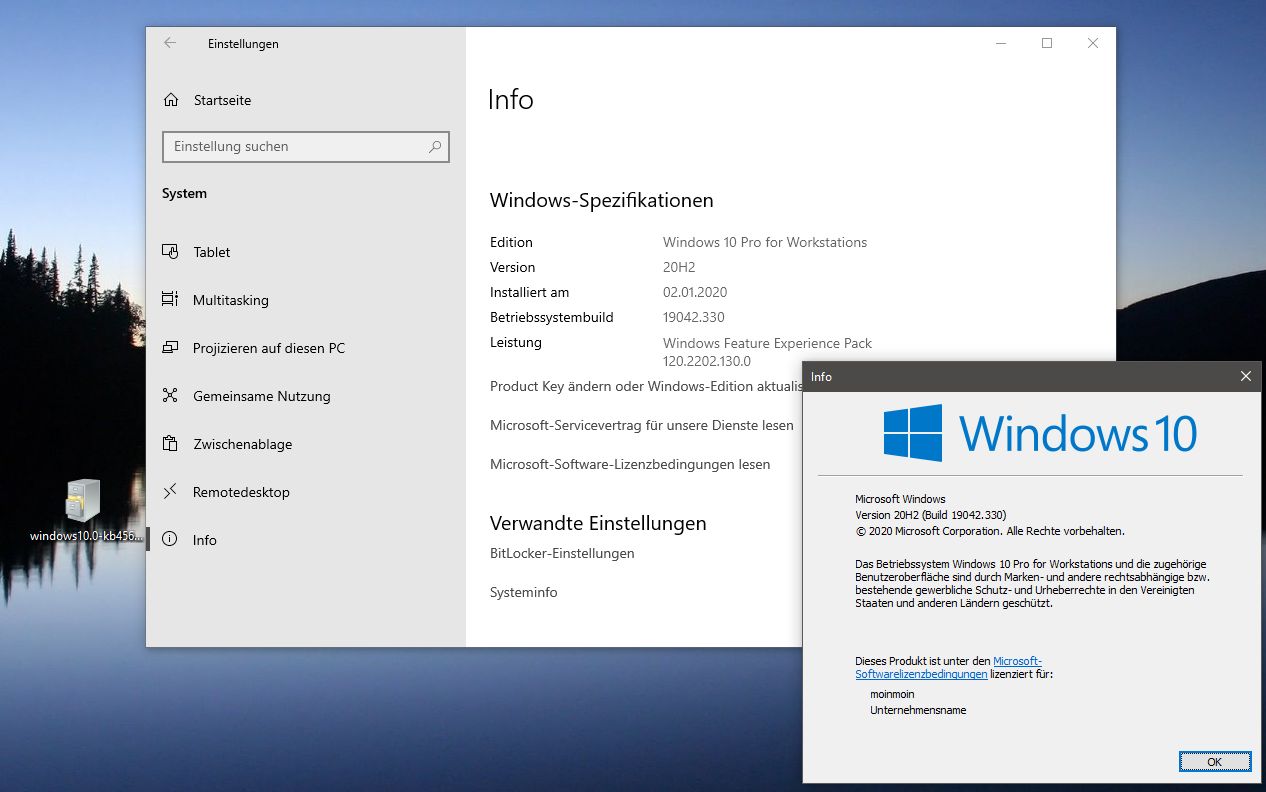The height and width of the screenshot is (792, 1266).
Task: Click the install date '02.01.2020'
Action: coord(695,292)
